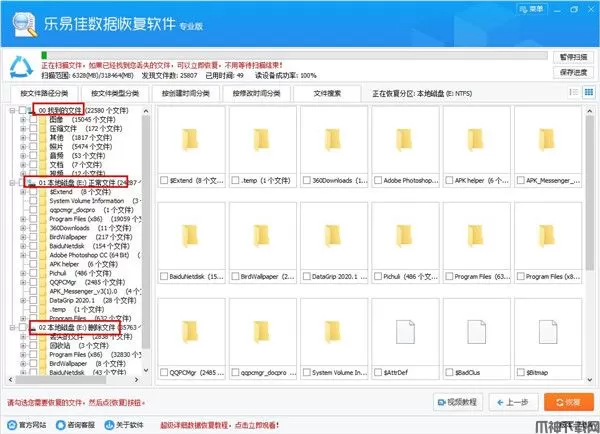The height and width of the screenshot is (434, 600).
Task: Open the .temp folder thumbnail
Action: click(261, 139)
